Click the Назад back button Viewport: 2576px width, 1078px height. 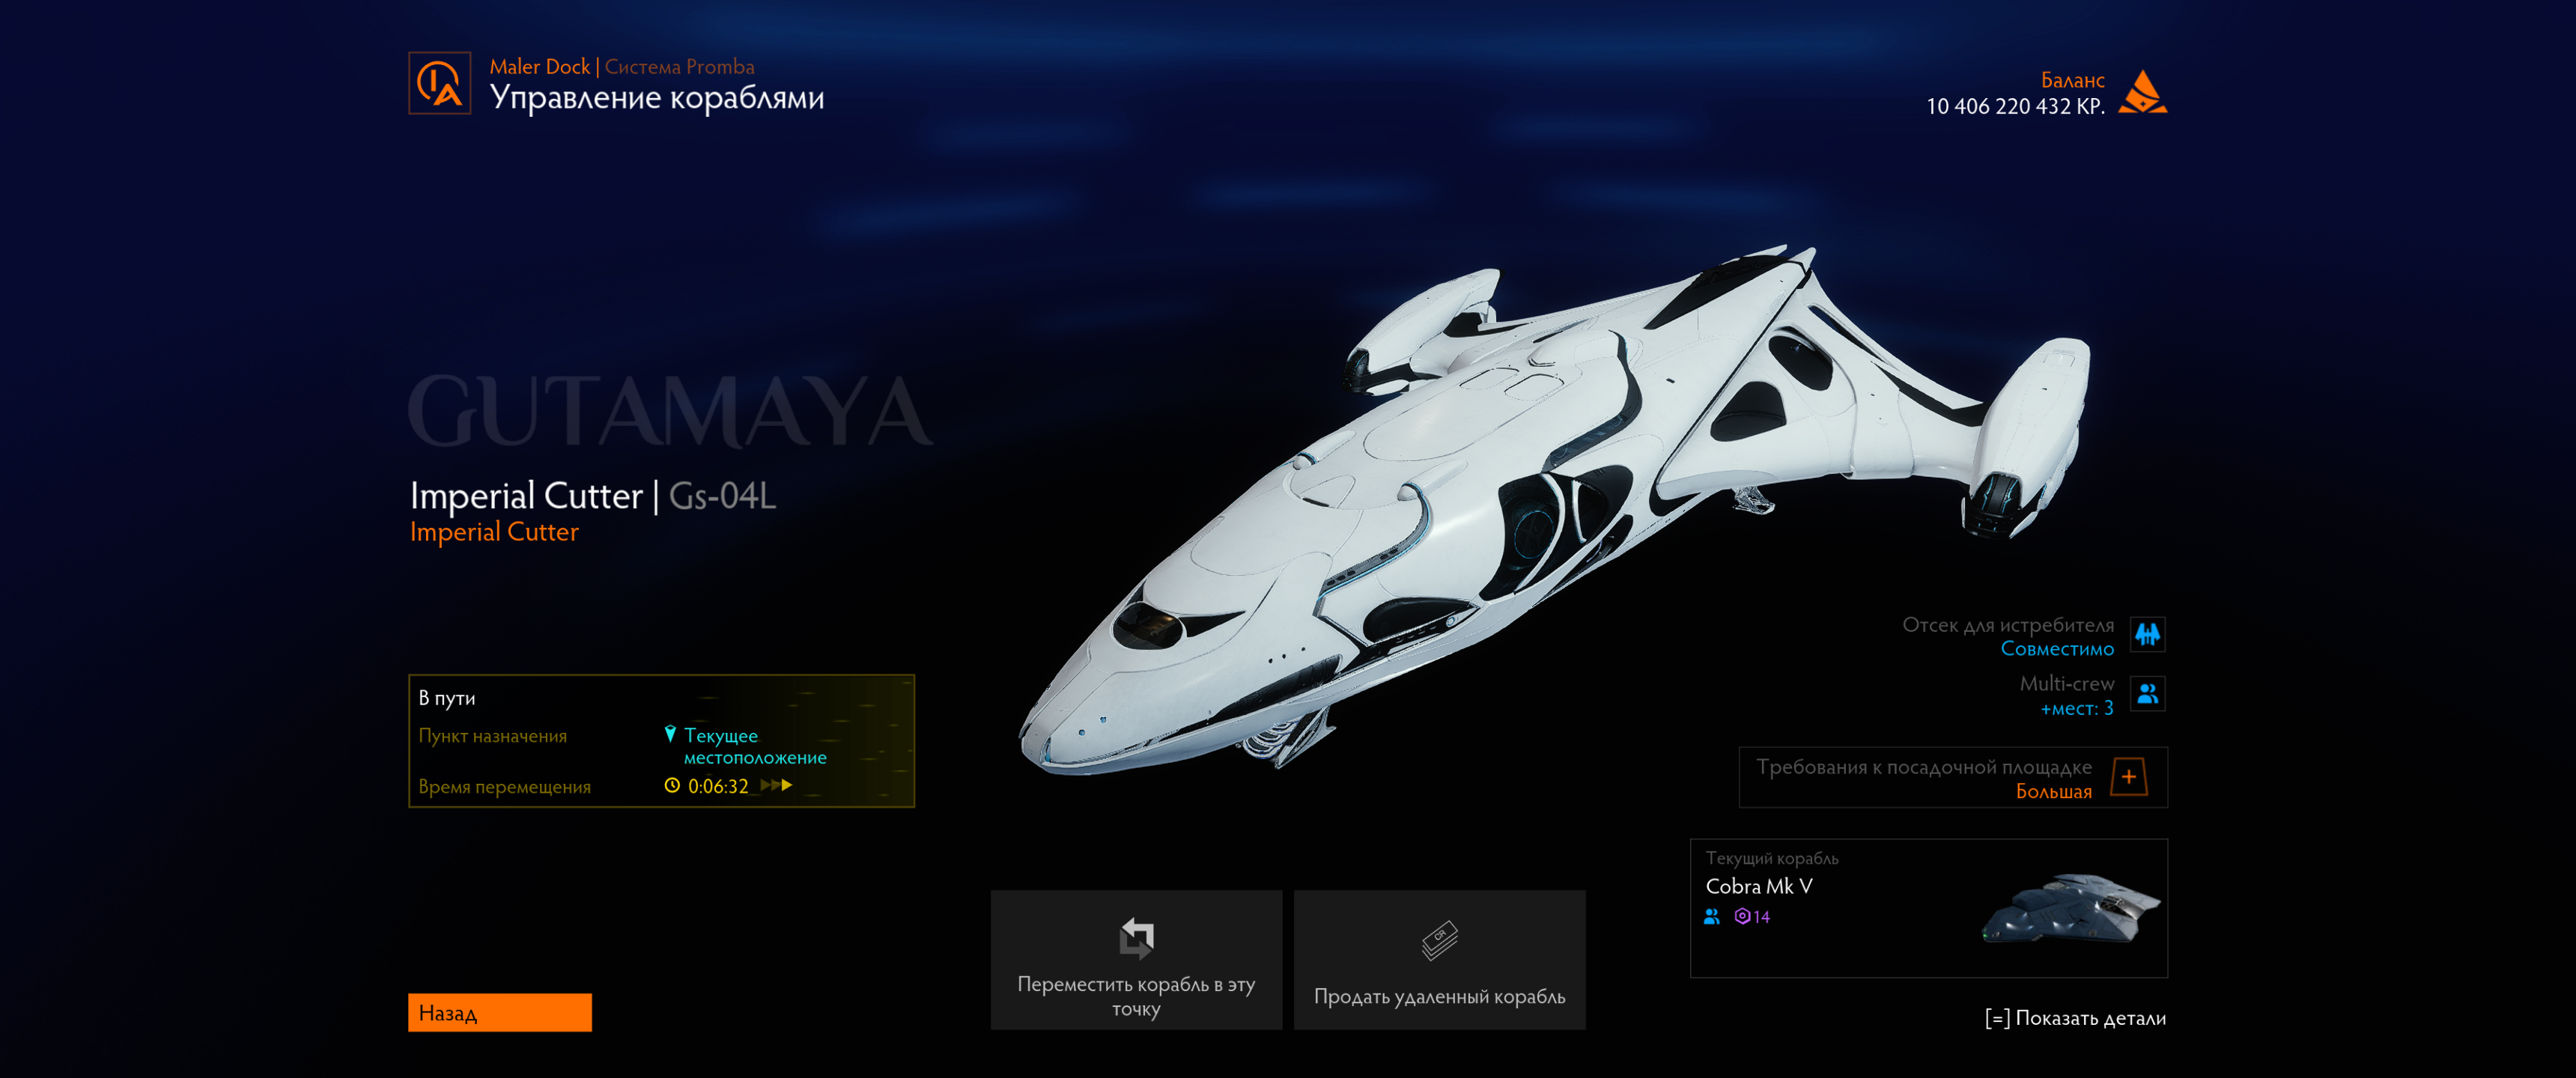(500, 1012)
